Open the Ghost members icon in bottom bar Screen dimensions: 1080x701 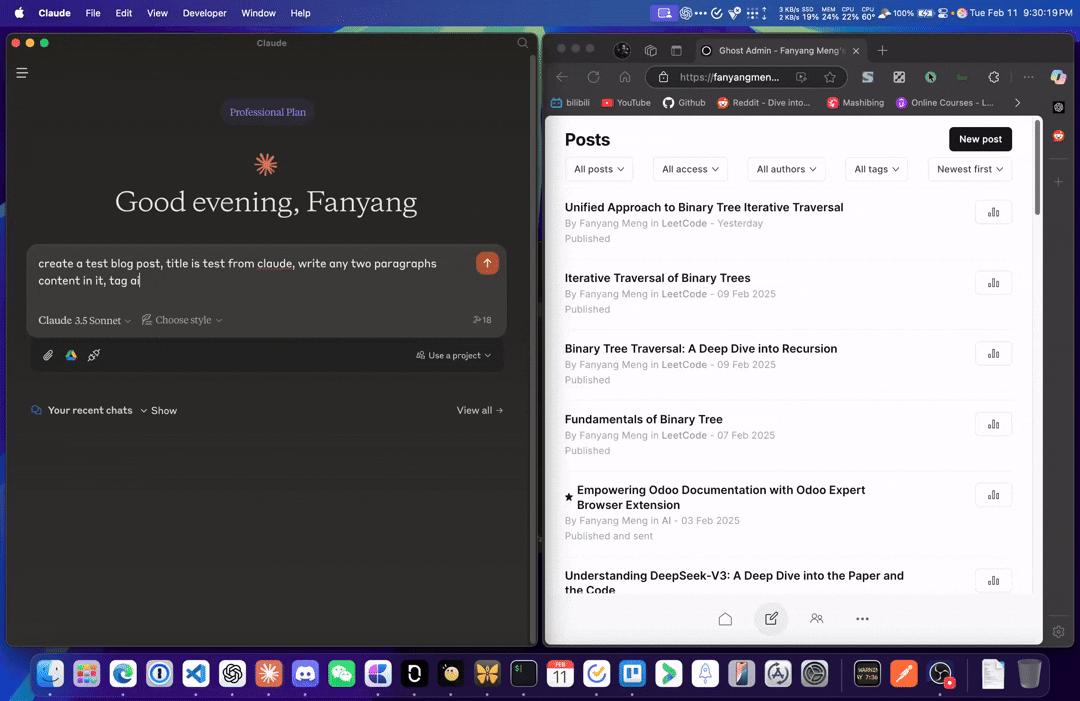tap(817, 619)
